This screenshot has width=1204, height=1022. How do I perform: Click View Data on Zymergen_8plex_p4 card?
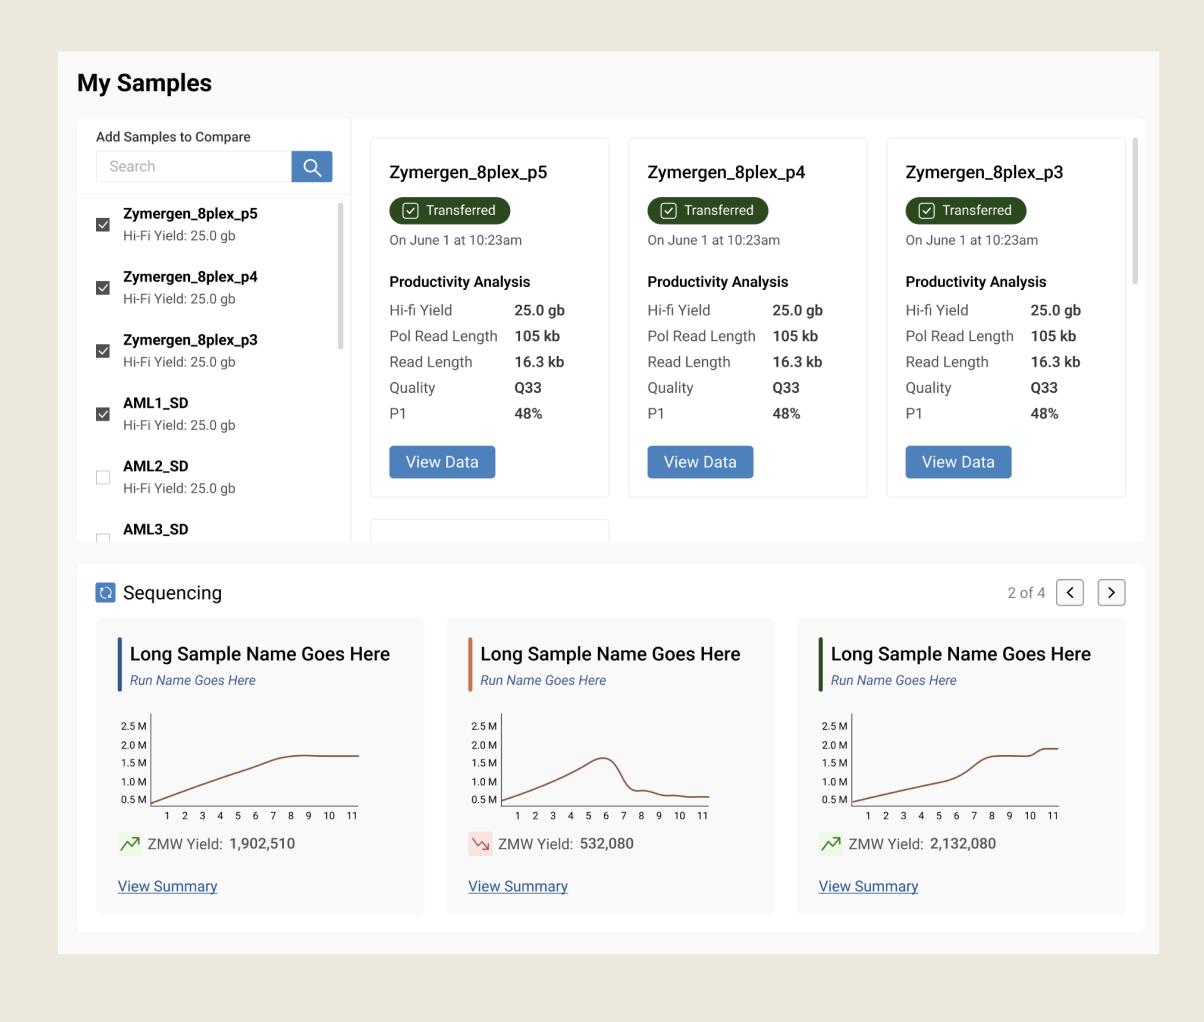point(700,462)
